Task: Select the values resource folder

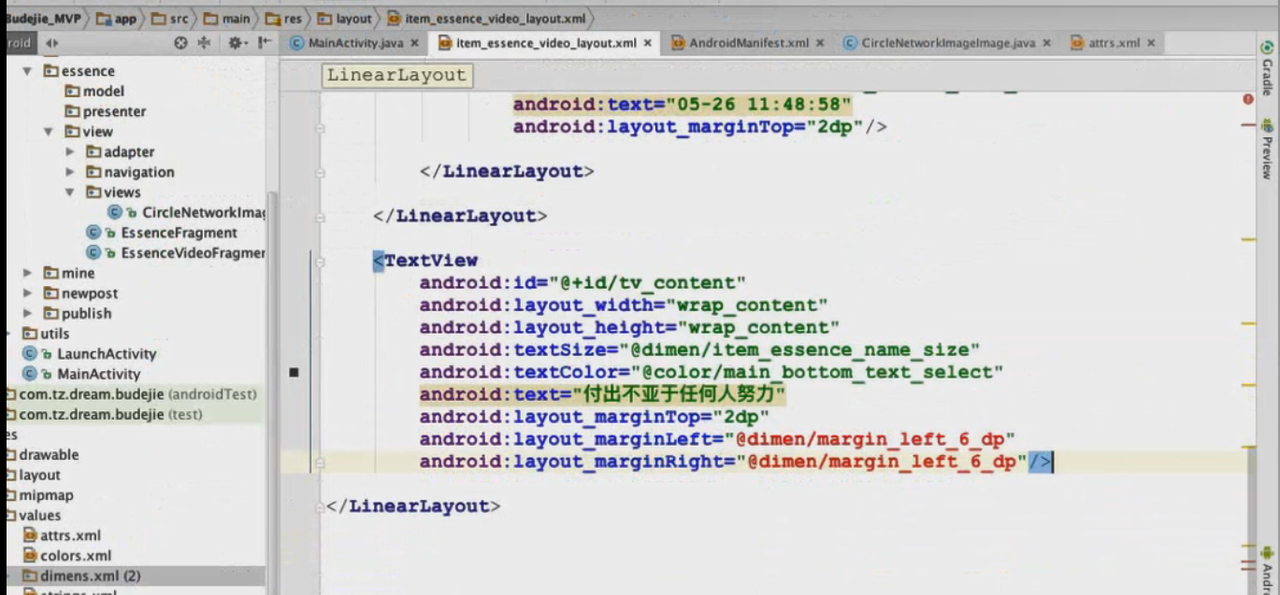Action: pyautogui.click(x=40, y=515)
